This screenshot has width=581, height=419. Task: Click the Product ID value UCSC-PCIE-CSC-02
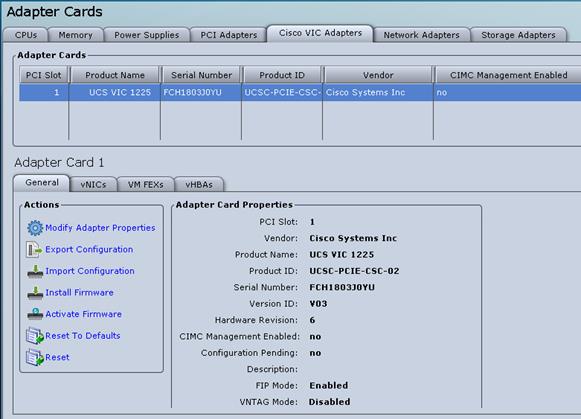tap(354, 271)
